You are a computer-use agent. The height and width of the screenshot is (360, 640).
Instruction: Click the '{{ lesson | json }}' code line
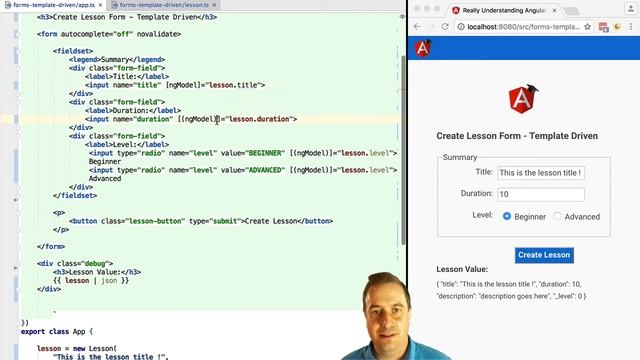pos(91,281)
